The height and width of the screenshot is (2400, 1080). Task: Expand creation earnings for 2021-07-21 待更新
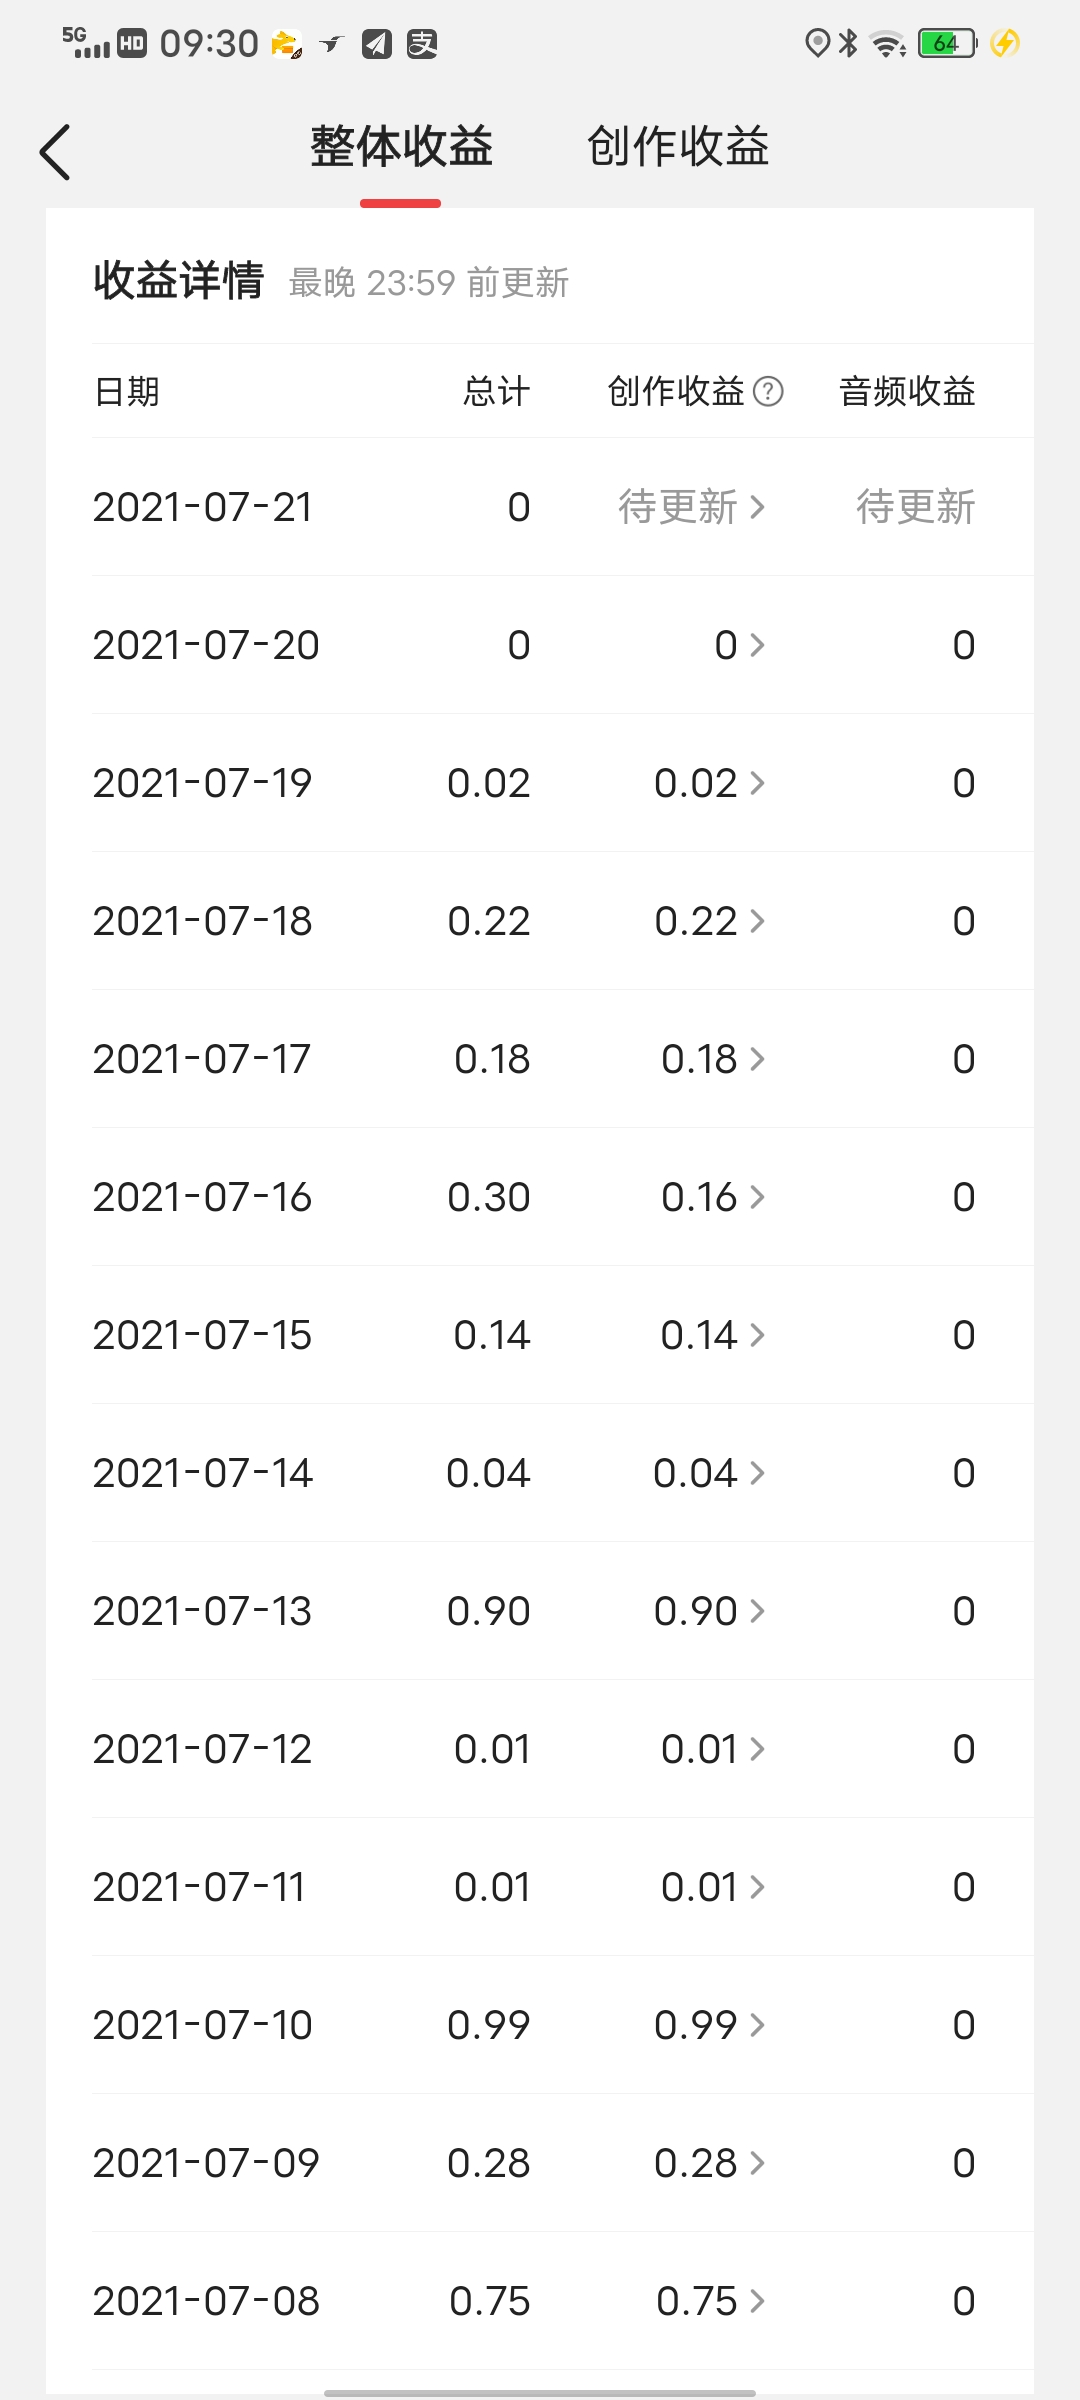(x=692, y=507)
